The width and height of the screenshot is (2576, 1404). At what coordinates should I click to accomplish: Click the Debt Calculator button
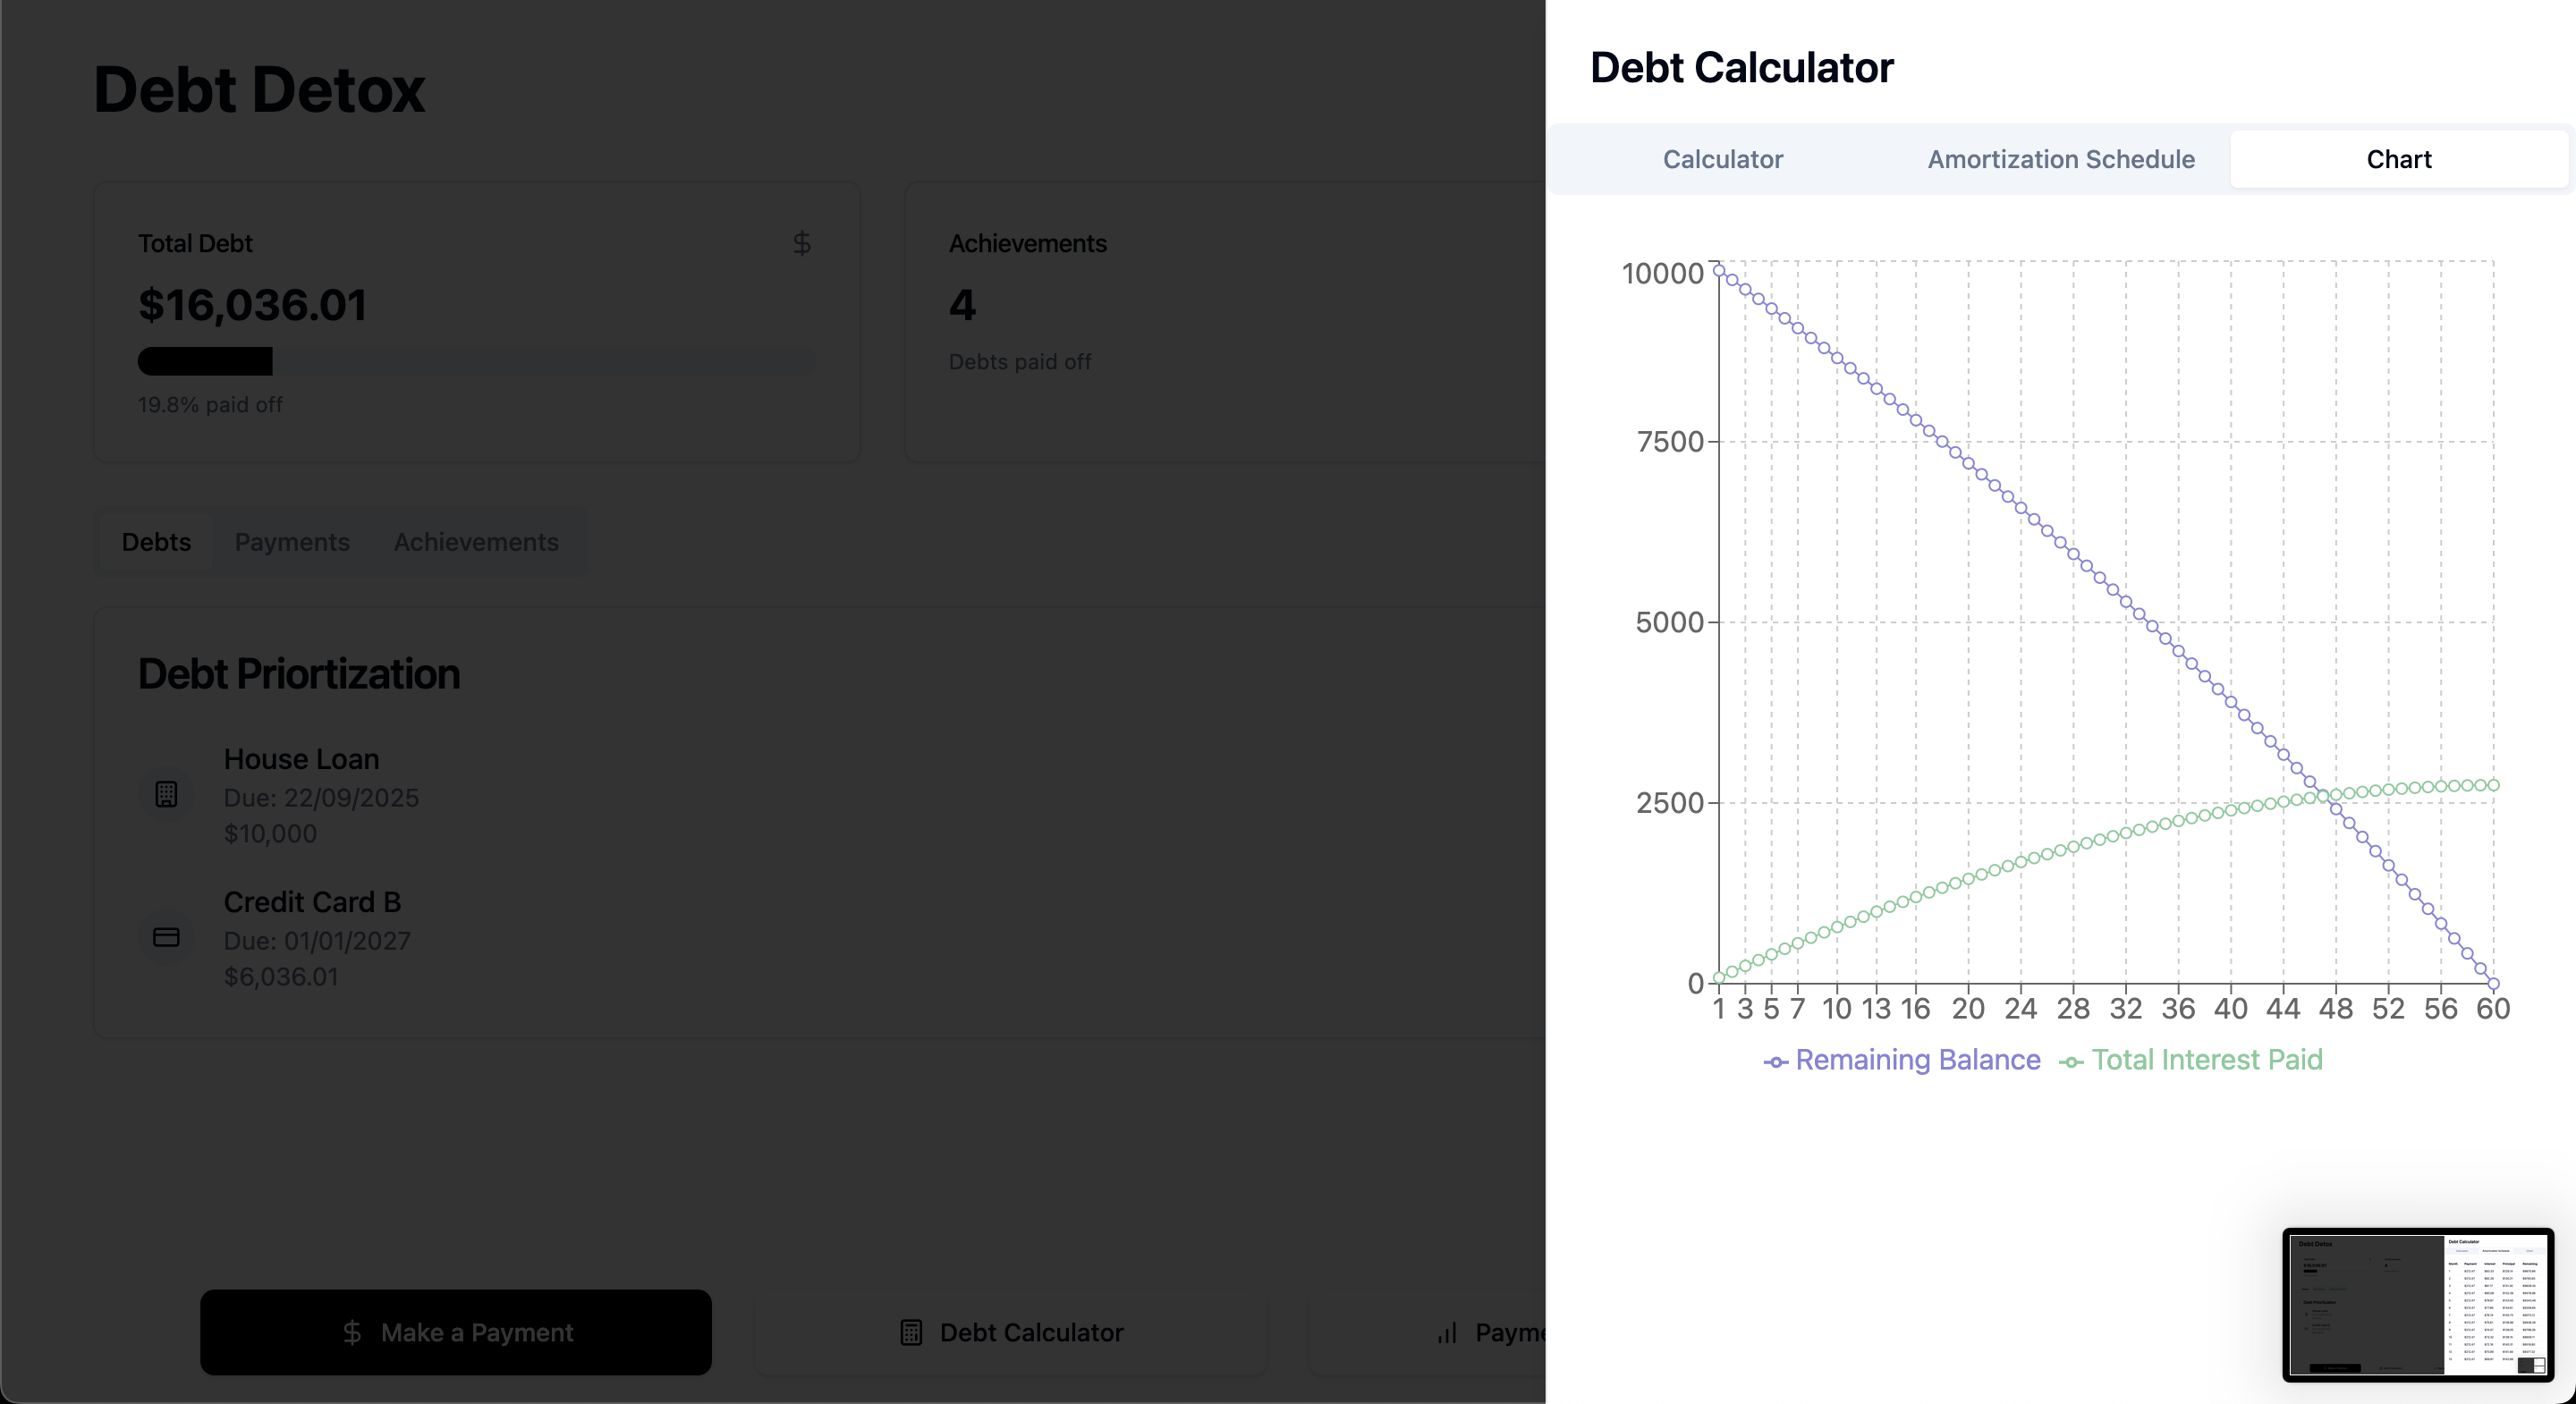[x=1010, y=1332]
